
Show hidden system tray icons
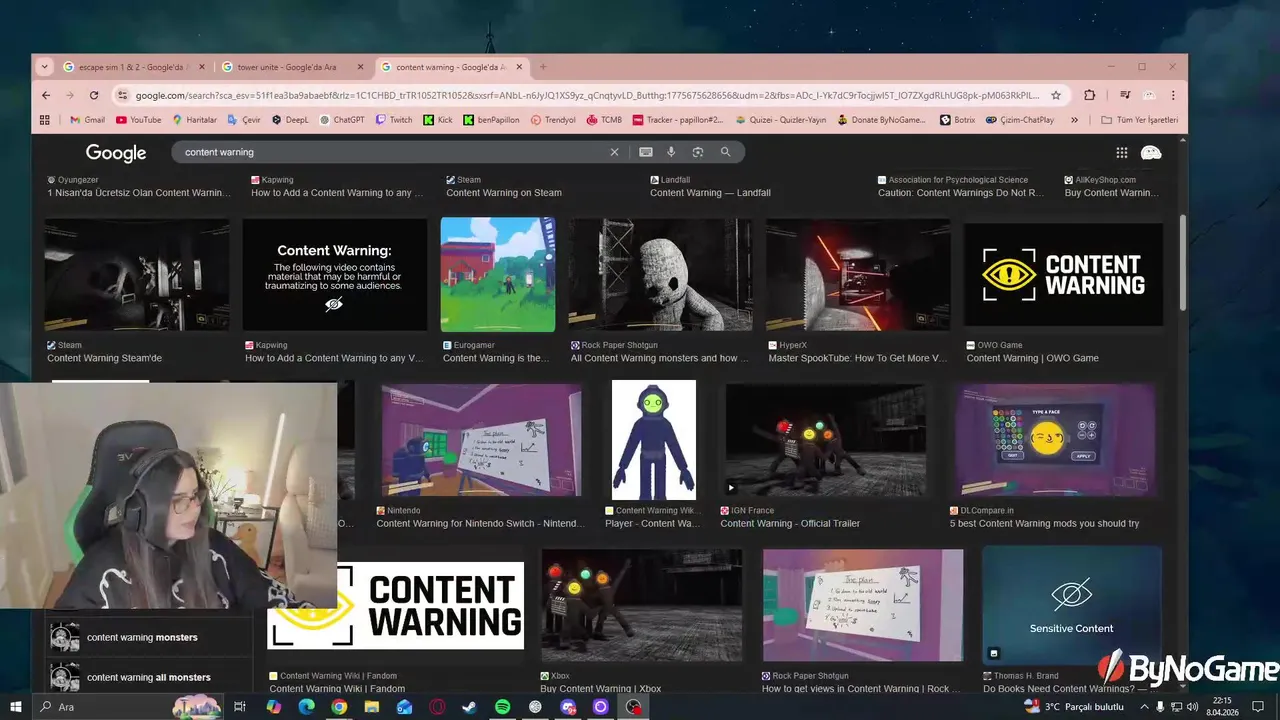point(1145,707)
